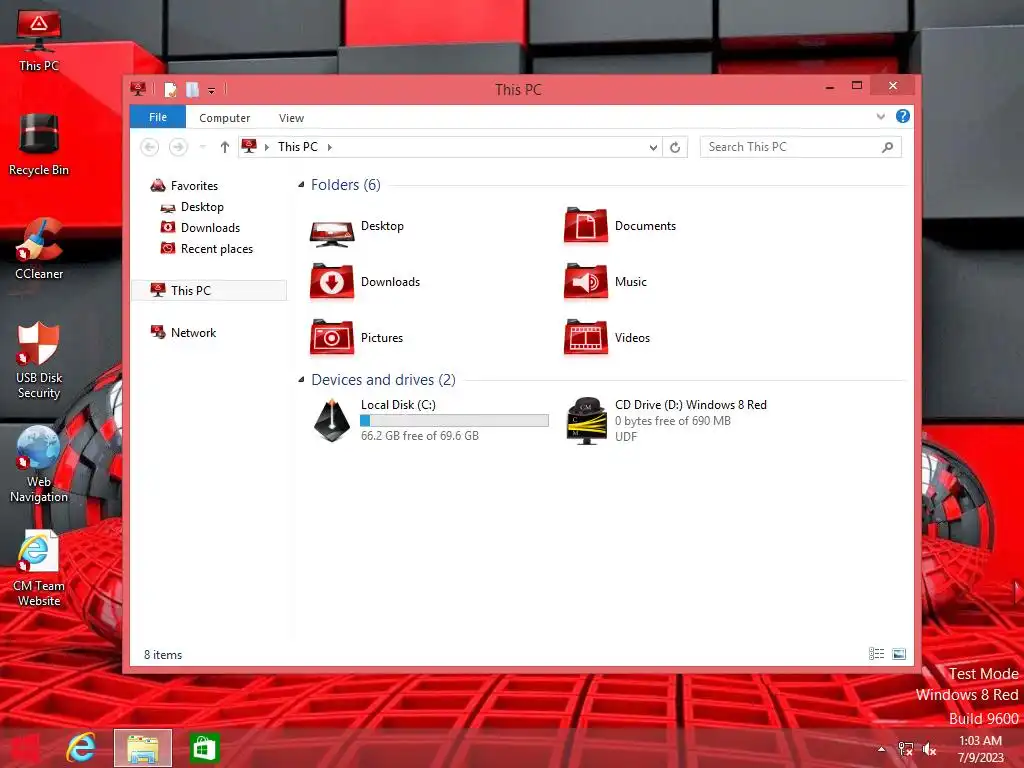Open Customize Quick Access Toolbar dropdown

[212, 90]
